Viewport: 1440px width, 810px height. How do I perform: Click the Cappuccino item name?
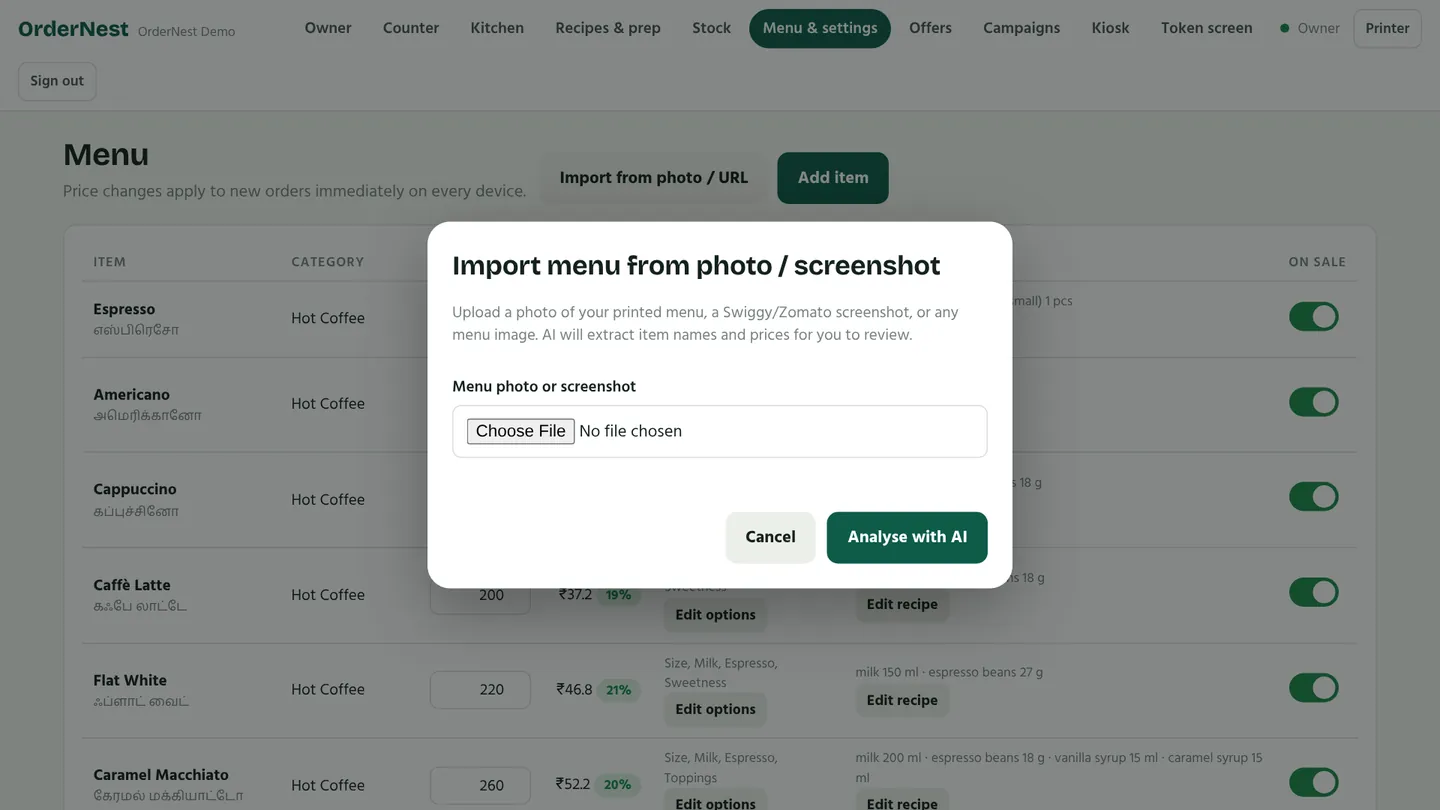click(135, 489)
